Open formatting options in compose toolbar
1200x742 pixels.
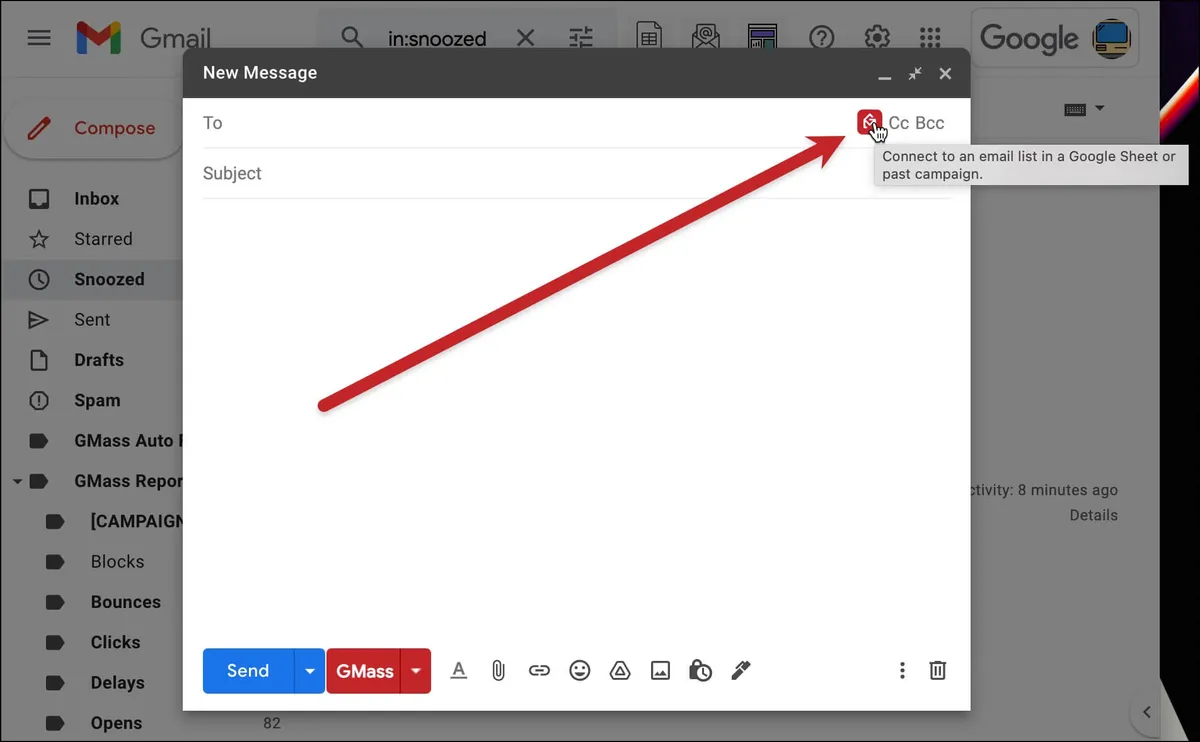(458, 671)
